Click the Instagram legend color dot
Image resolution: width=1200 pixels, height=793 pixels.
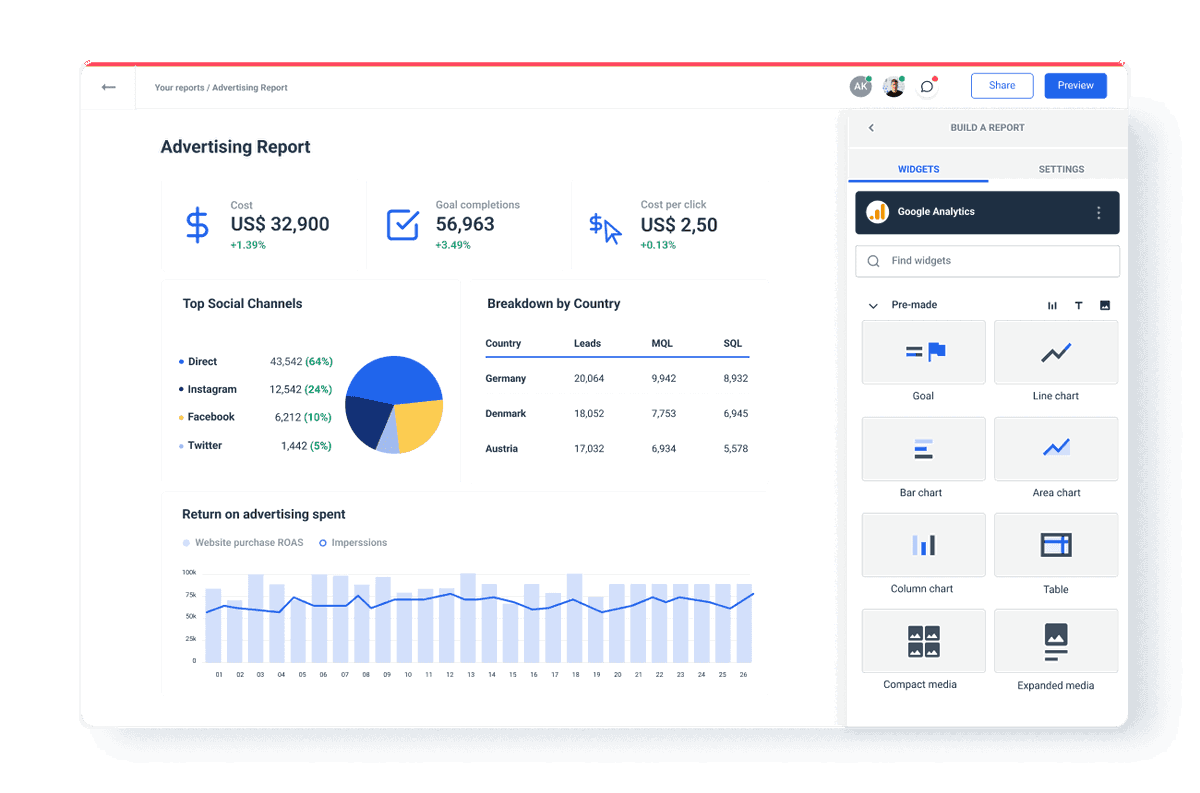click(x=182, y=389)
